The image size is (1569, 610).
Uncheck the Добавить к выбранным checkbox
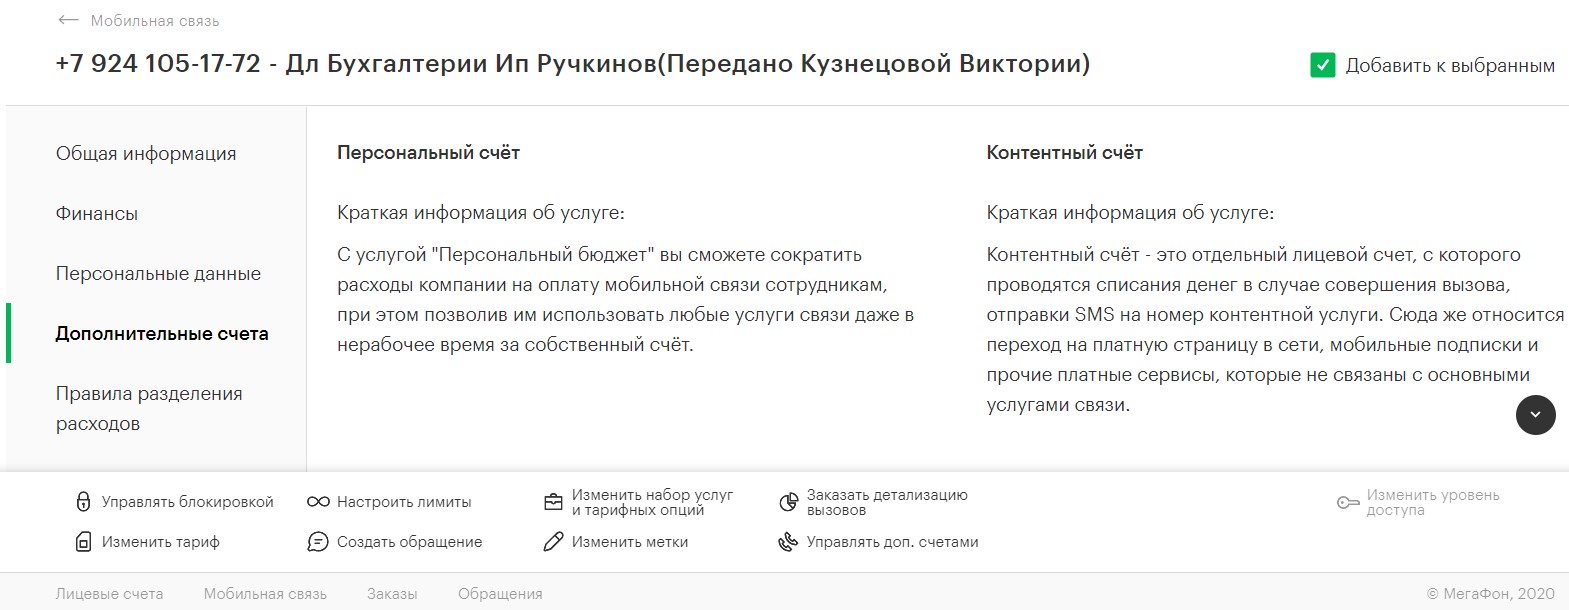(x=1322, y=65)
